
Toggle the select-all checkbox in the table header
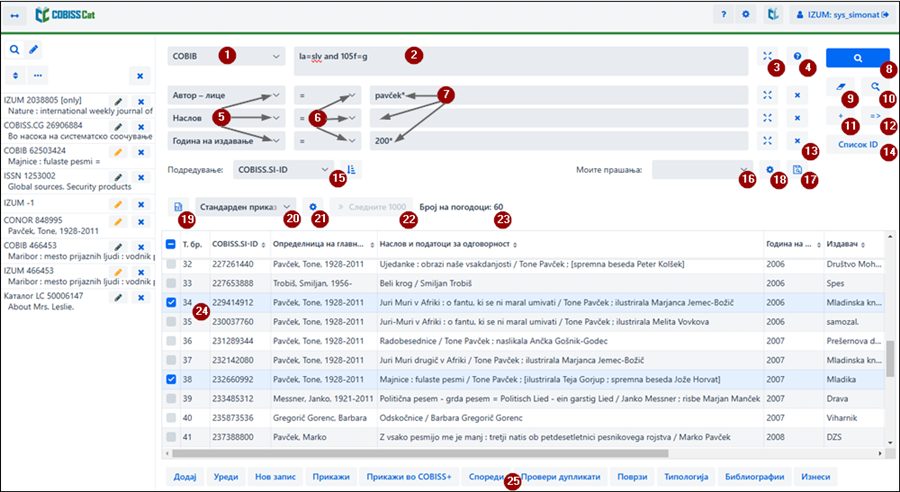point(171,244)
